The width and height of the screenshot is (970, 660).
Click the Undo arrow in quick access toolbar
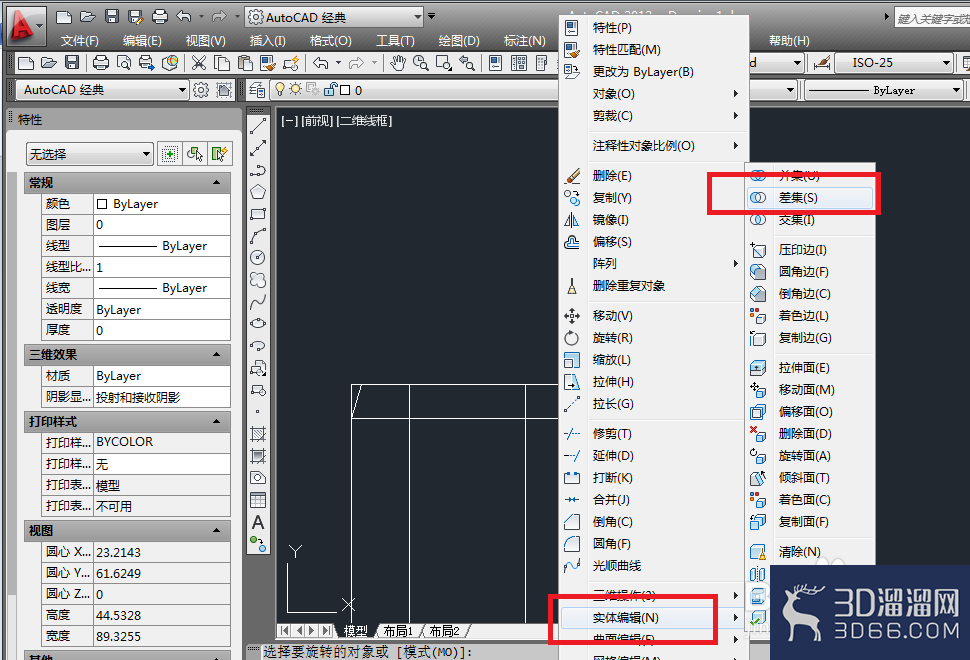point(184,17)
